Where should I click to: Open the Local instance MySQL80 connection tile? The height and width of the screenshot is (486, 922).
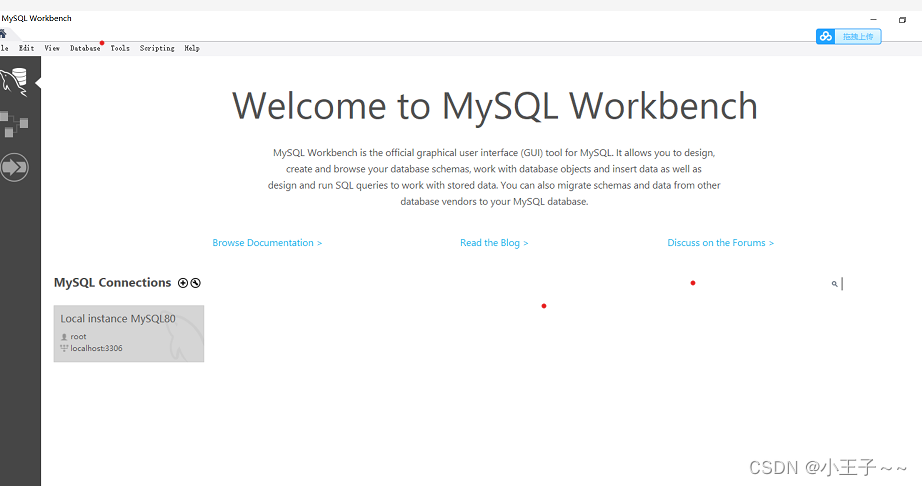[x=129, y=334]
